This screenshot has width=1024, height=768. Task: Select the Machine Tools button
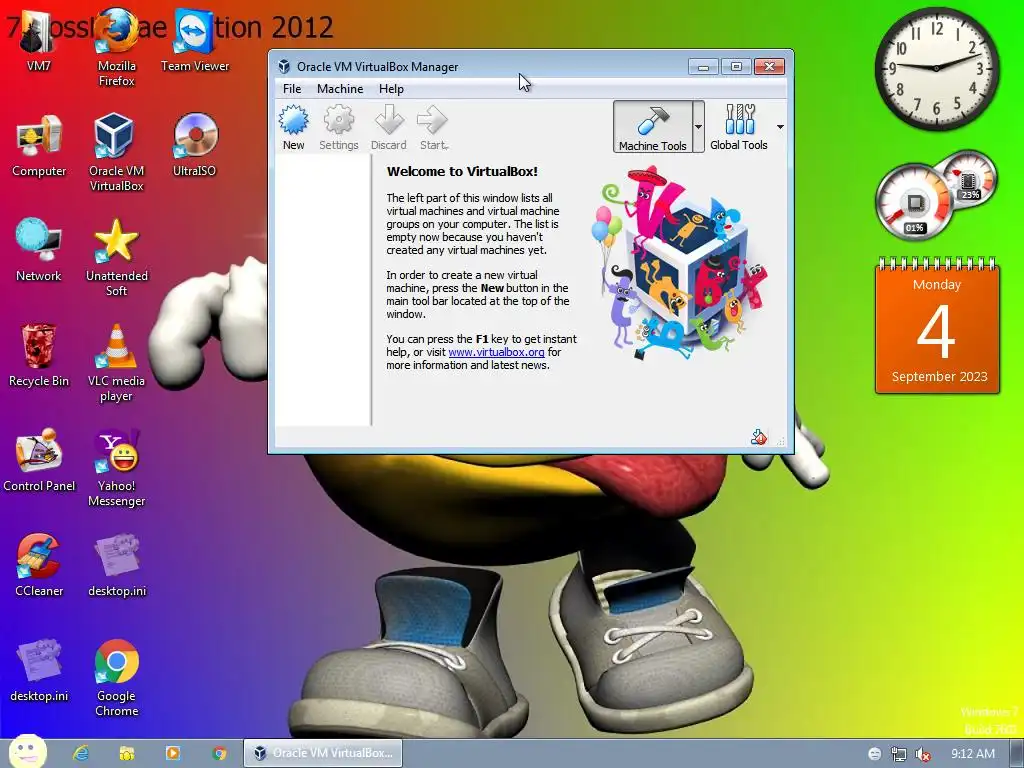(652, 127)
